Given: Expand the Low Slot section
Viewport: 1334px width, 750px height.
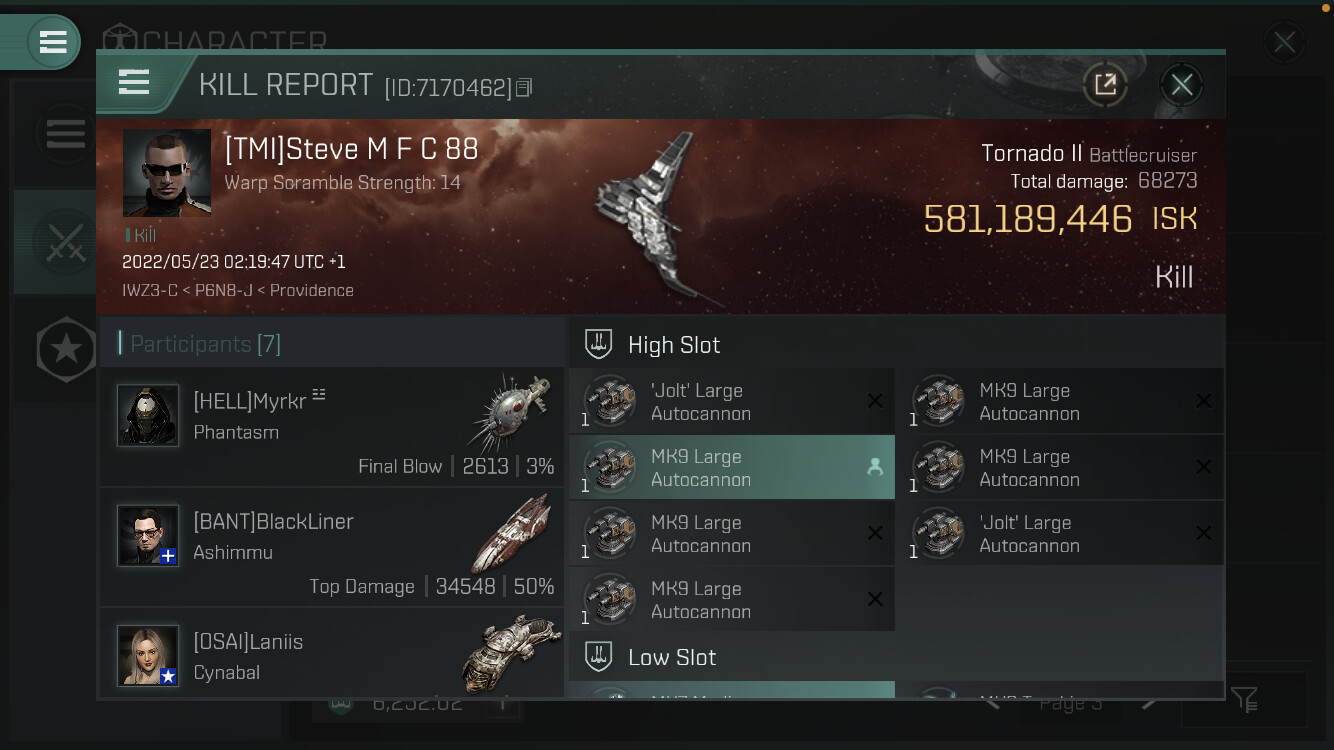Looking at the screenshot, I should [897, 657].
